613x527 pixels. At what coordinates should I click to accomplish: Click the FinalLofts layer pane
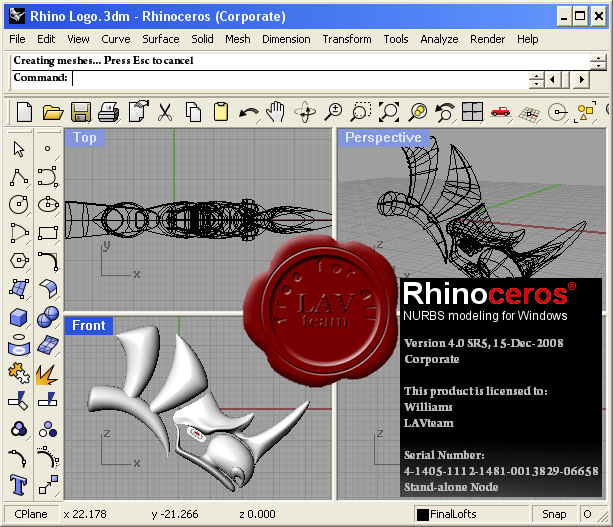[x=471, y=514]
